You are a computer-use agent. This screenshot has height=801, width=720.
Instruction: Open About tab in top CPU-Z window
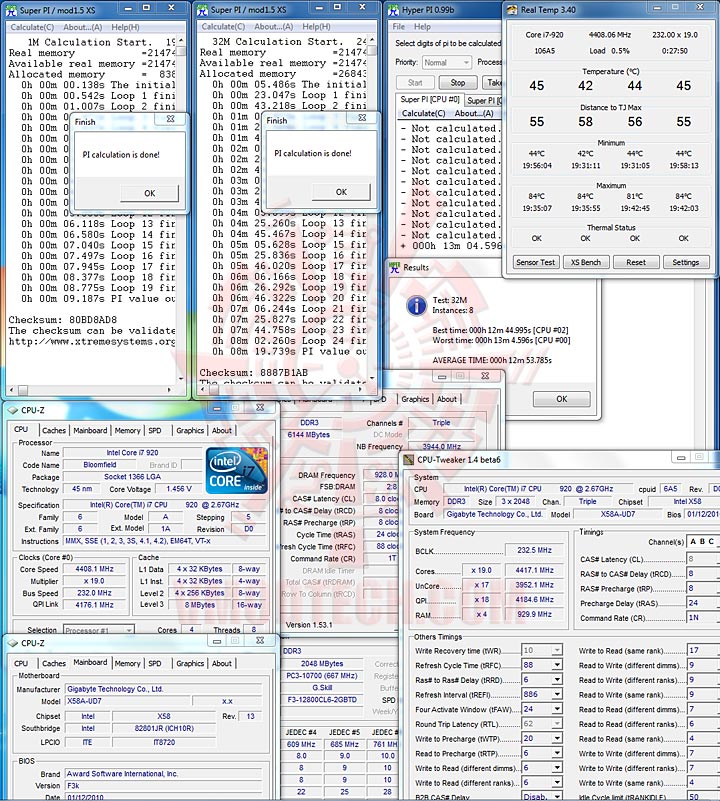(222, 430)
